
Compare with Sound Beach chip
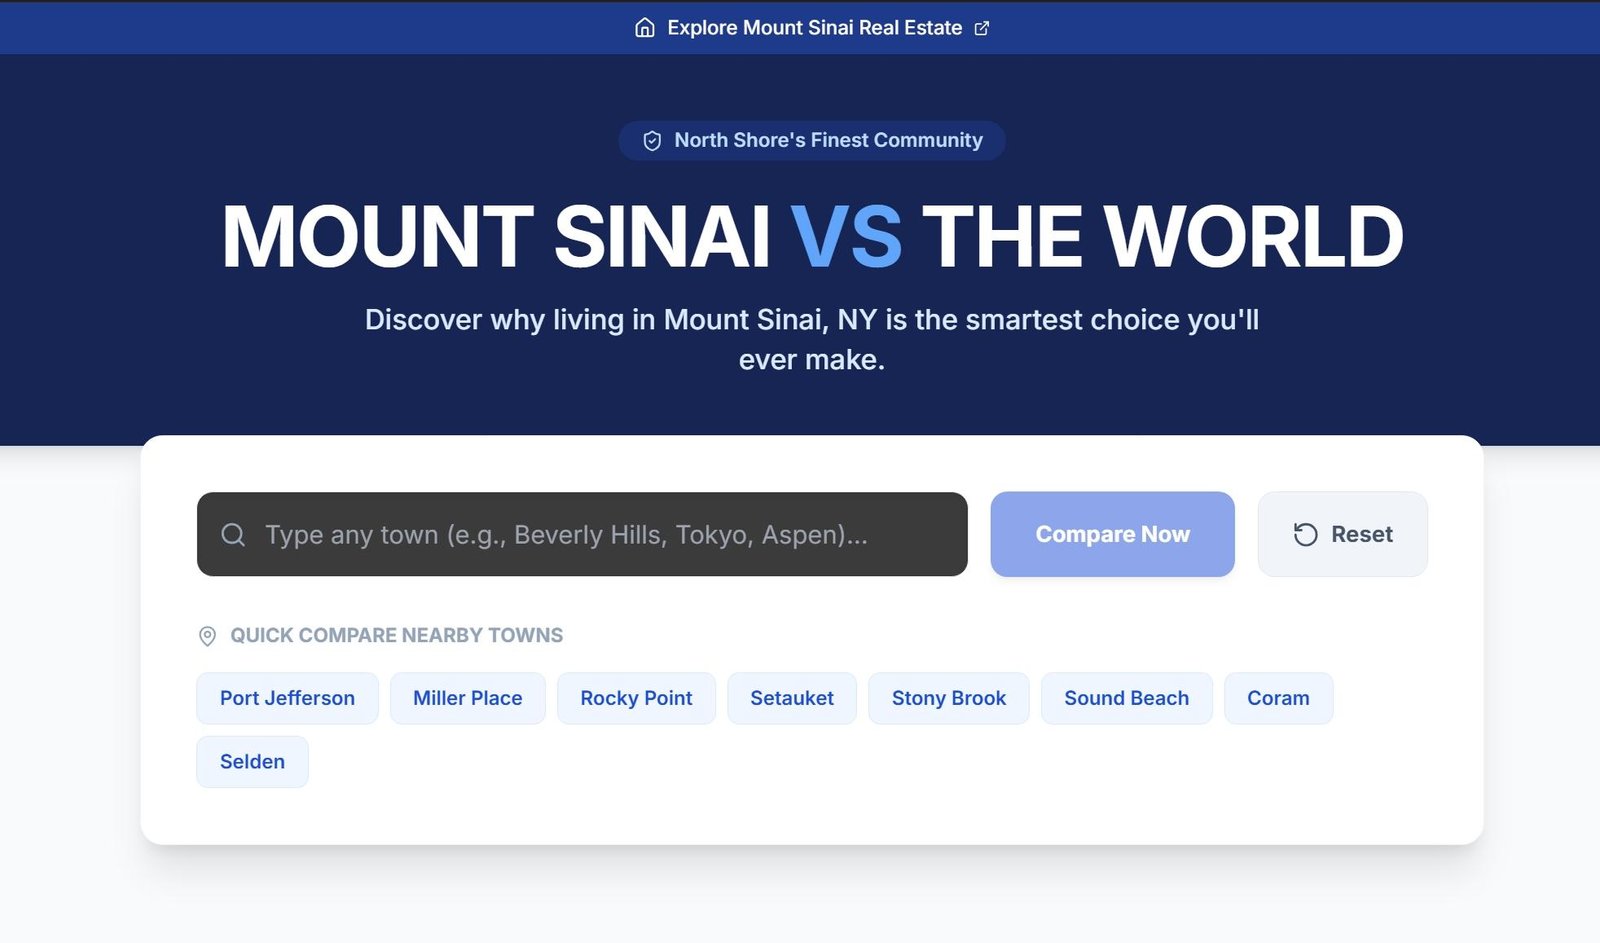[1126, 698]
